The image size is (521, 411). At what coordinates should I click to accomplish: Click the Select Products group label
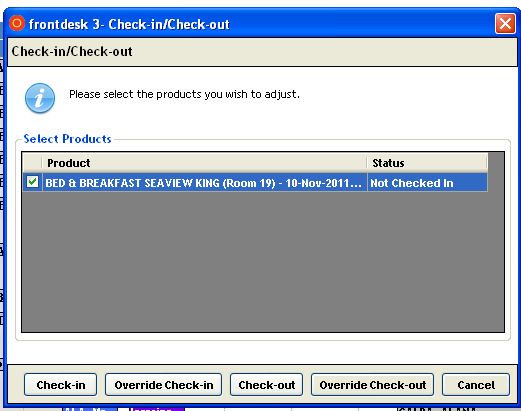[x=67, y=139]
